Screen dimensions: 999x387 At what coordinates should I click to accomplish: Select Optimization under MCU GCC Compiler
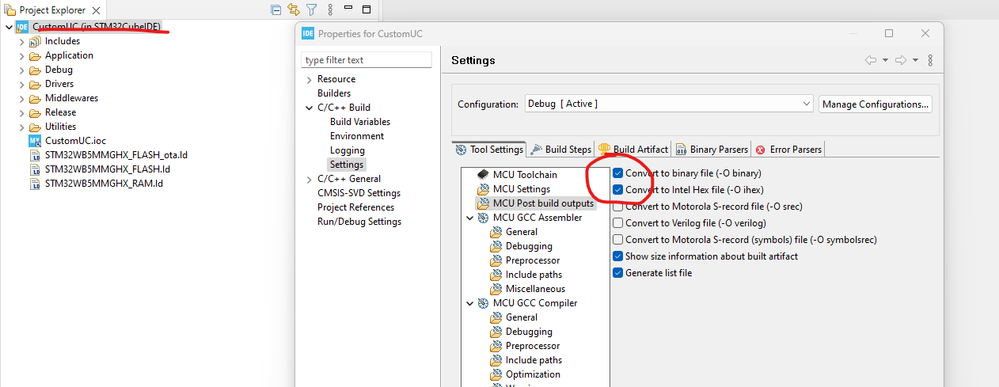[533, 374]
